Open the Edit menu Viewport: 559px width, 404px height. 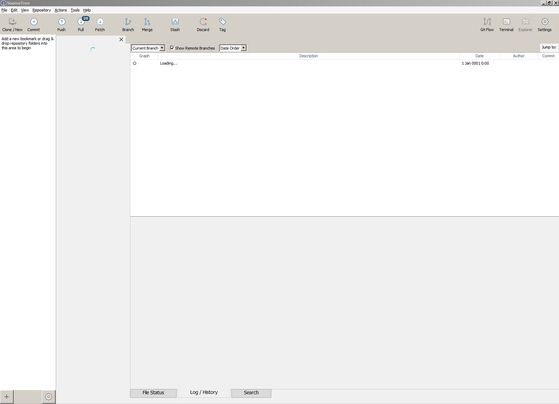click(x=14, y=10)
